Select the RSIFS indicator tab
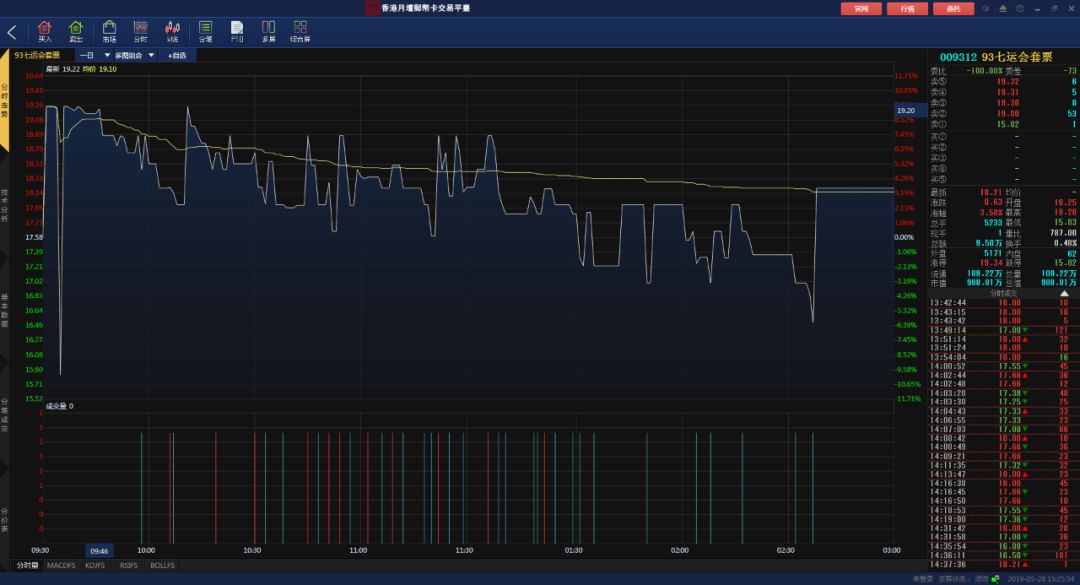The width and height of the screenshot is (1080, 585). [129, 565]
